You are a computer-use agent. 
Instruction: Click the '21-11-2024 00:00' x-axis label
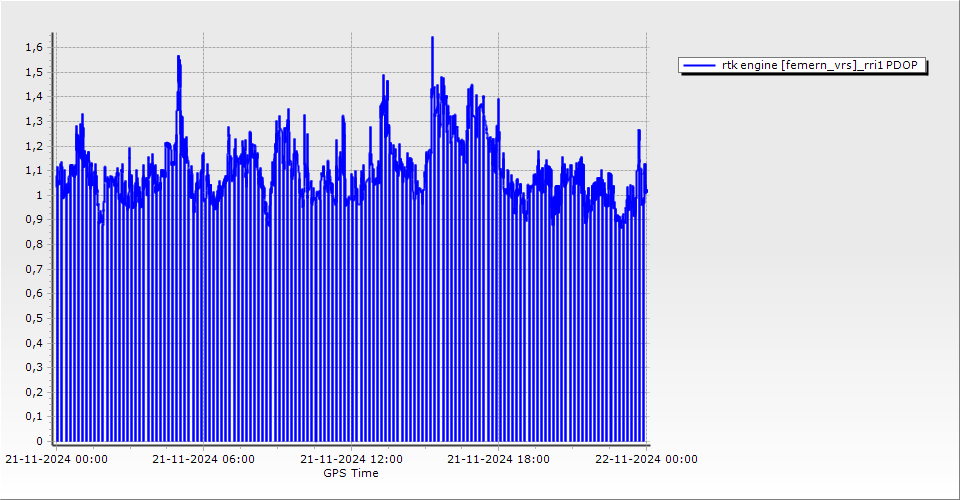56,460
